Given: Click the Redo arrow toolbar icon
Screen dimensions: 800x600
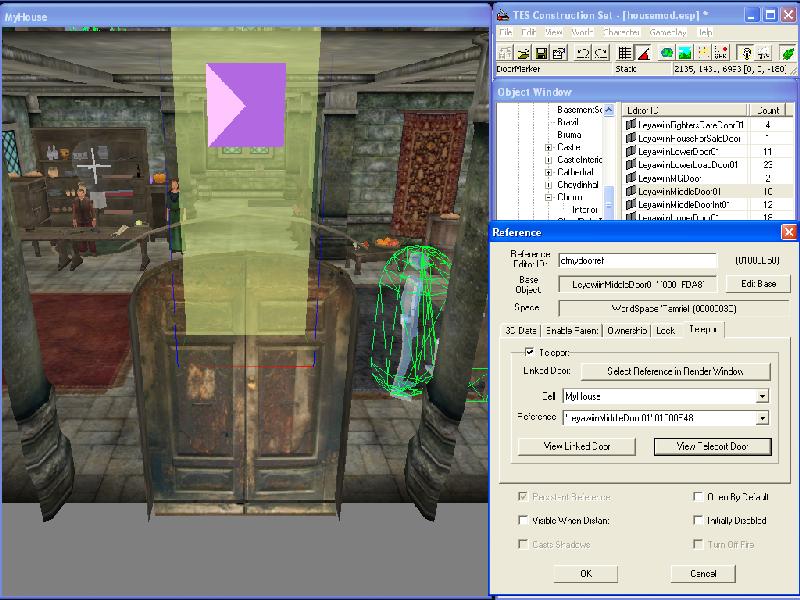Looking at the screenshot, I should [x=601, y=53].
